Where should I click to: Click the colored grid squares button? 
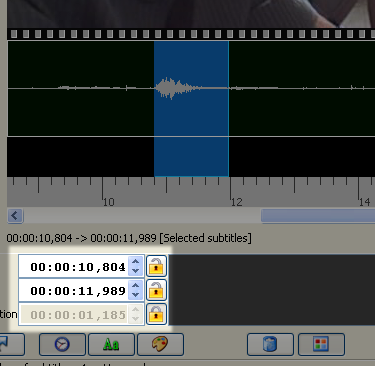coord(321,344)
